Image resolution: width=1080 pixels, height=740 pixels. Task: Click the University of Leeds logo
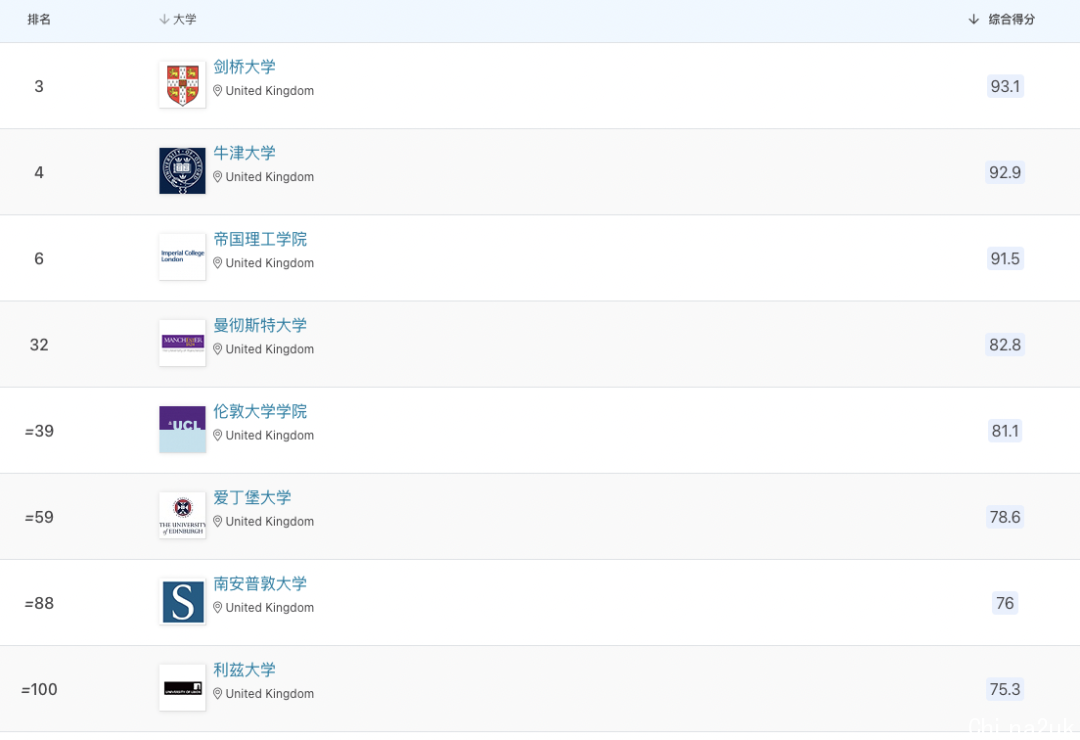(x=183, y=687)
